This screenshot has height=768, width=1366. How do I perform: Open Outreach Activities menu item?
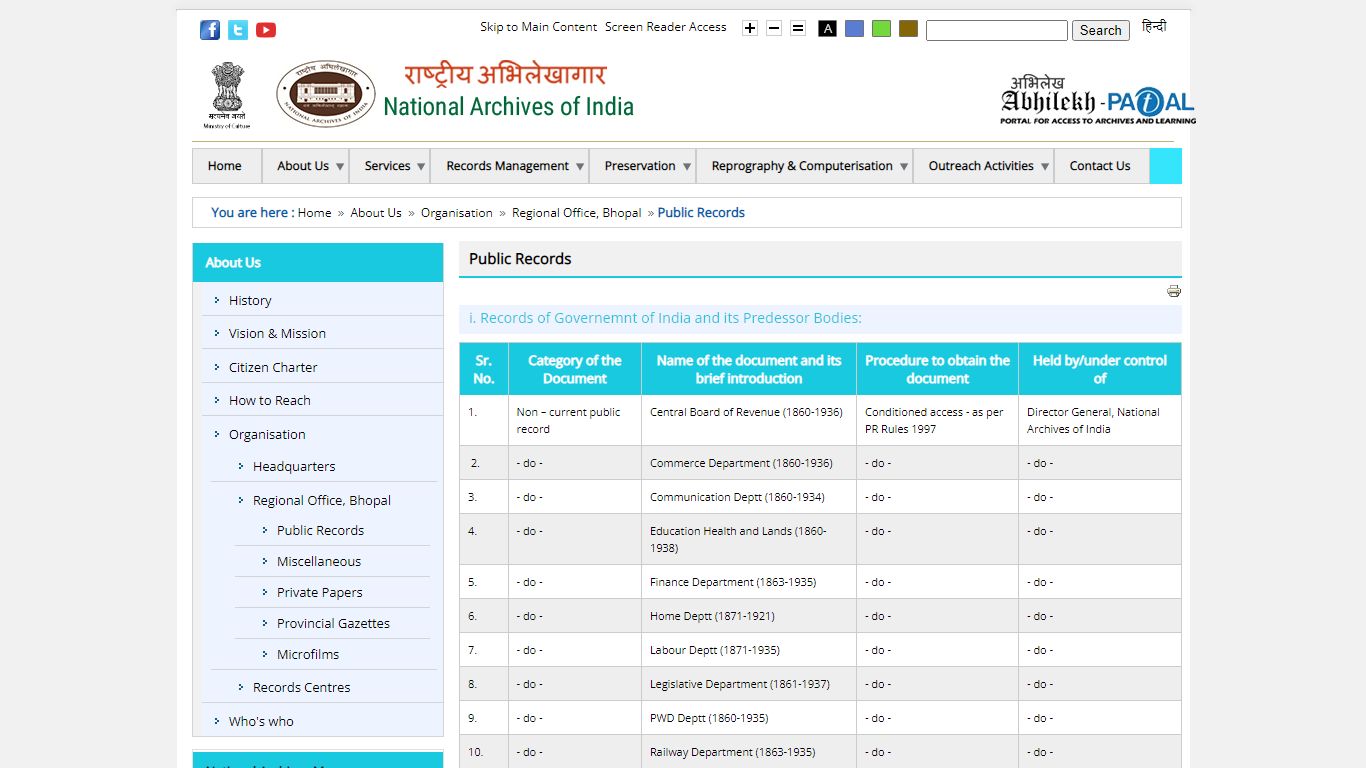pos(981,166)
